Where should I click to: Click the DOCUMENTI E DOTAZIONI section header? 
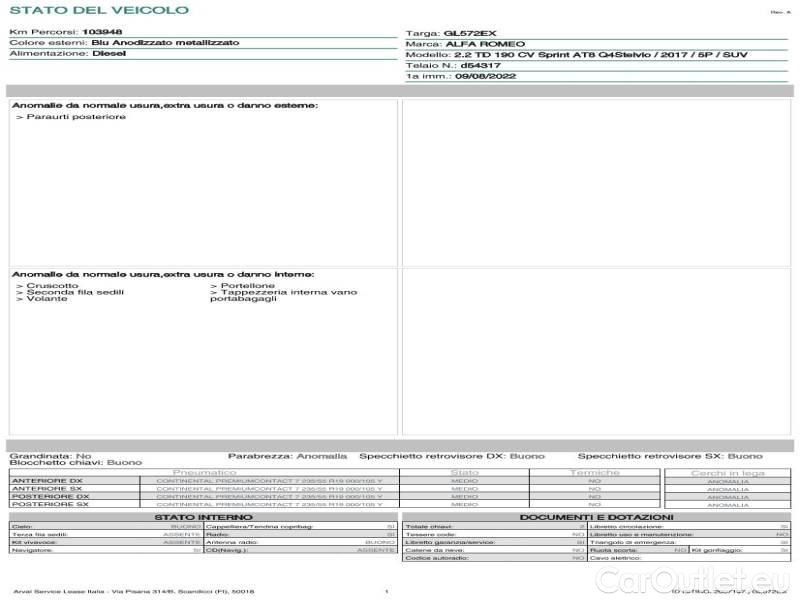596,517
